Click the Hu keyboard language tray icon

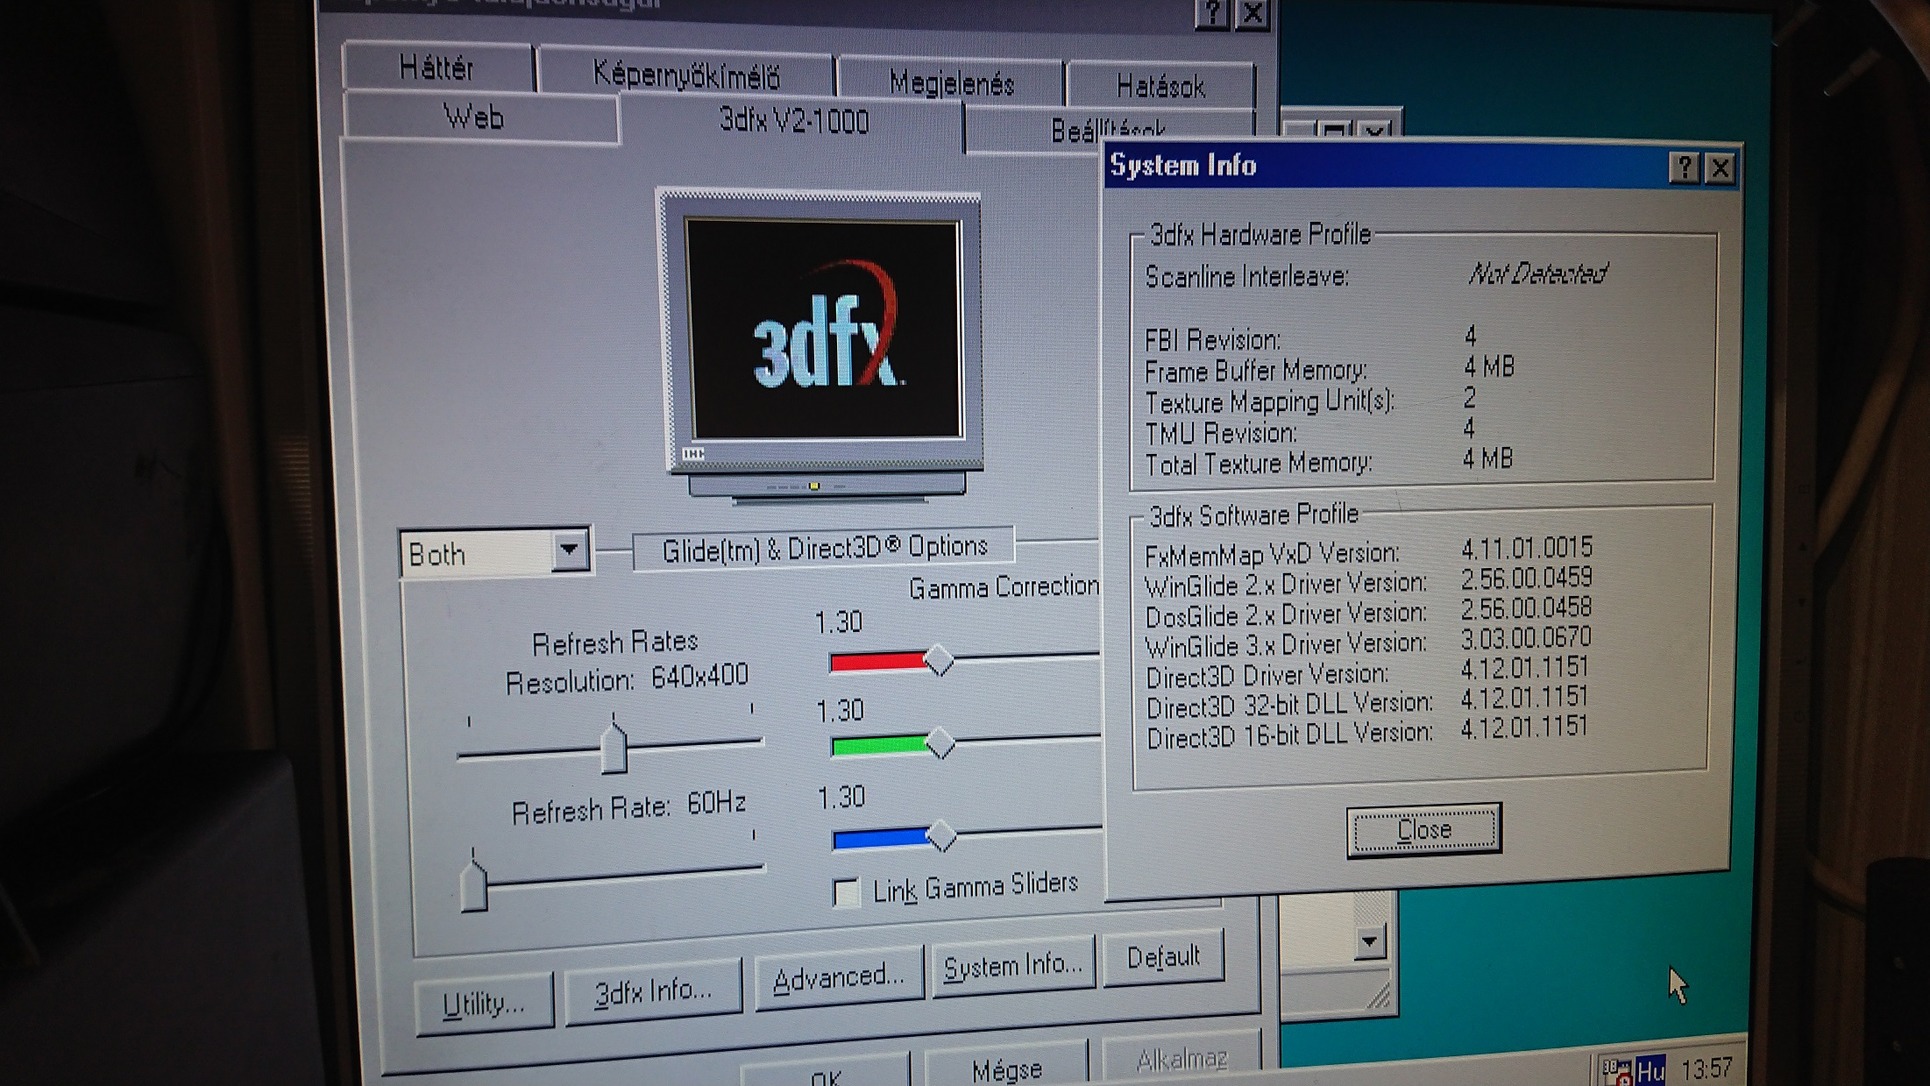[x=1650, y=1071]
